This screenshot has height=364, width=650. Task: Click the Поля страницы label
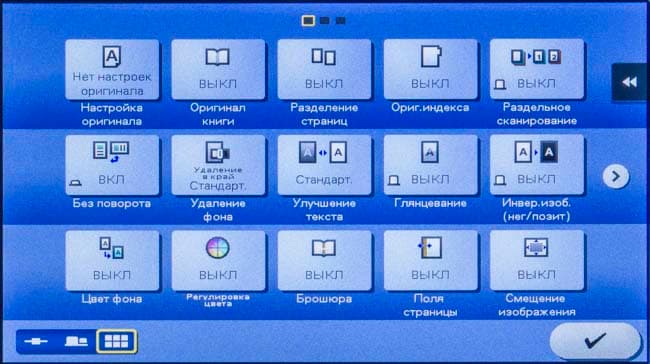coord(430,305)
